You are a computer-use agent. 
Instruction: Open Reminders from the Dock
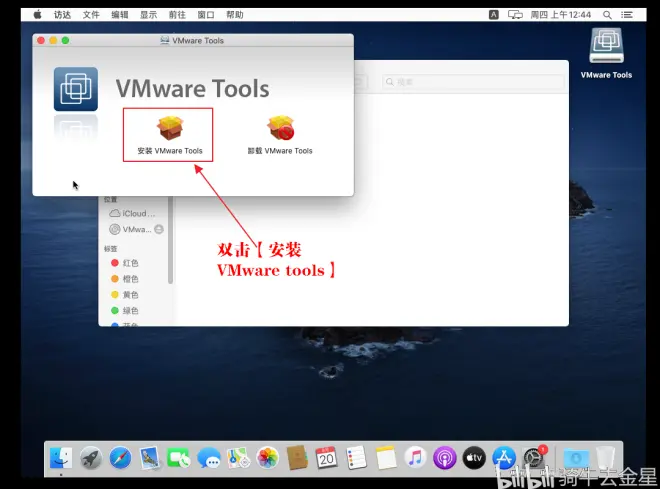(x=356, y=458)
